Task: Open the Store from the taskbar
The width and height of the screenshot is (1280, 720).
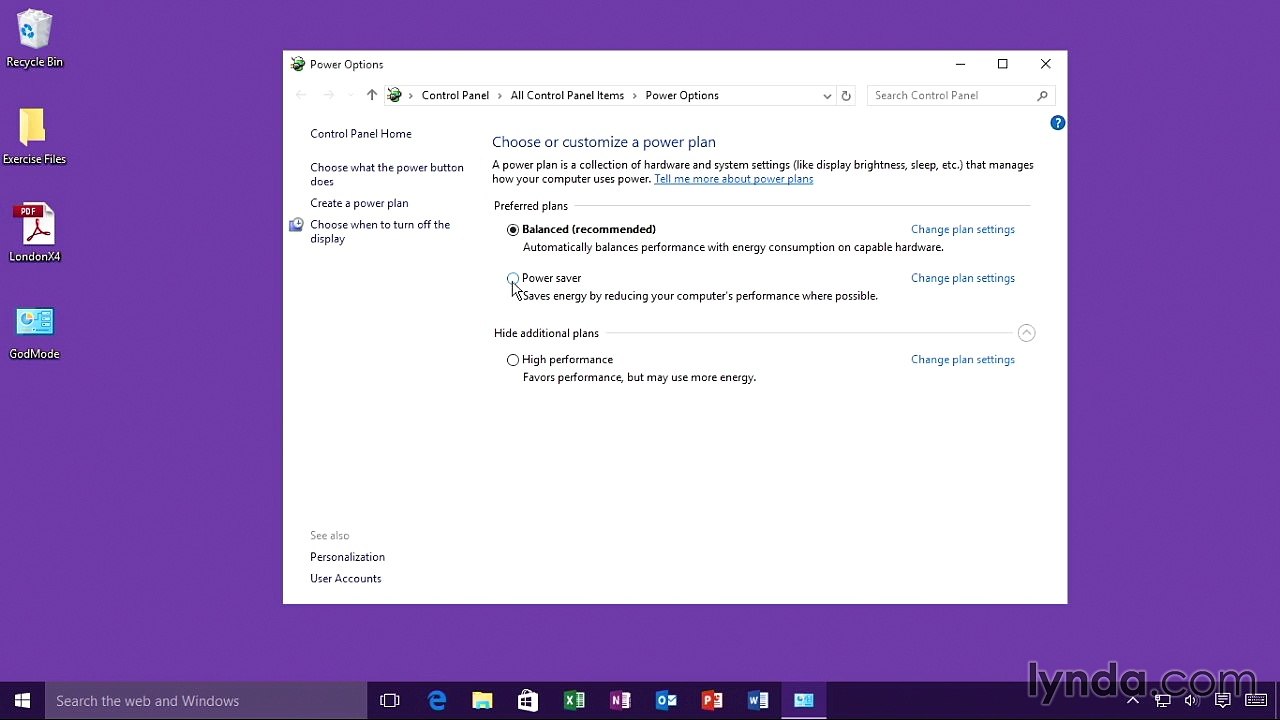Action: point(528,701)
